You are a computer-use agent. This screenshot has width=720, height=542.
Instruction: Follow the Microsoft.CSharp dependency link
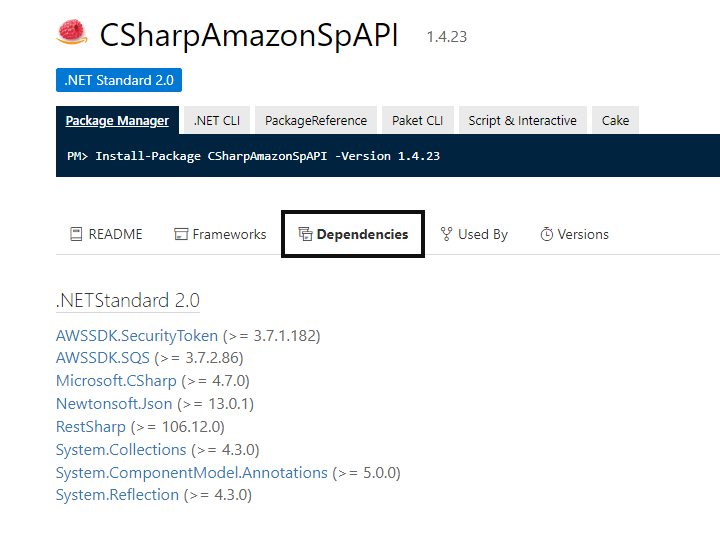[116, 380]
